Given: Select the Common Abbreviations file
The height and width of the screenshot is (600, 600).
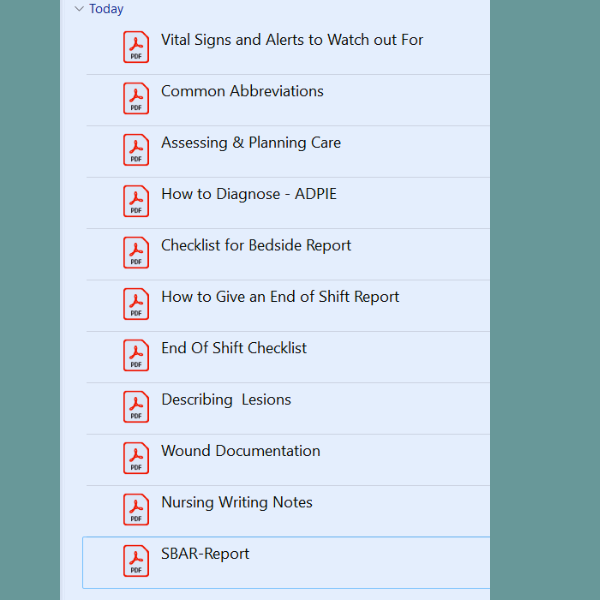Looking at the screenshot, I should point(242,91).
